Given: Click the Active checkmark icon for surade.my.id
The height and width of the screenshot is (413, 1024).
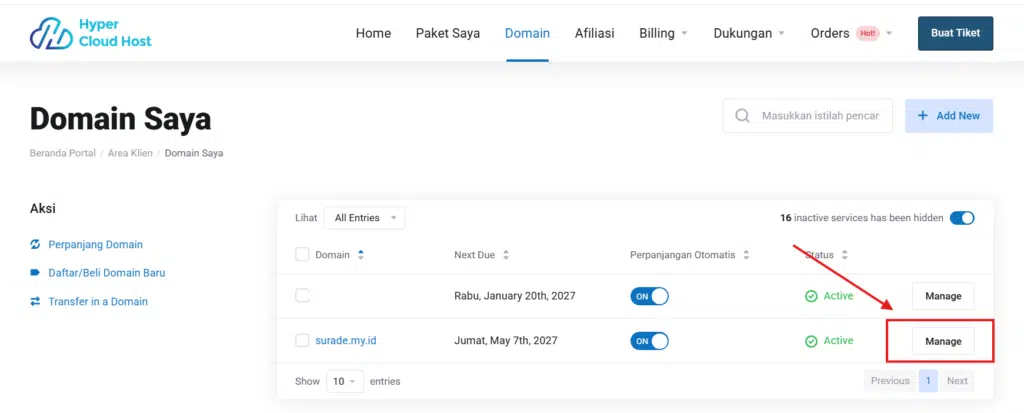Looking at the screenshot, I should pos(811,341).
